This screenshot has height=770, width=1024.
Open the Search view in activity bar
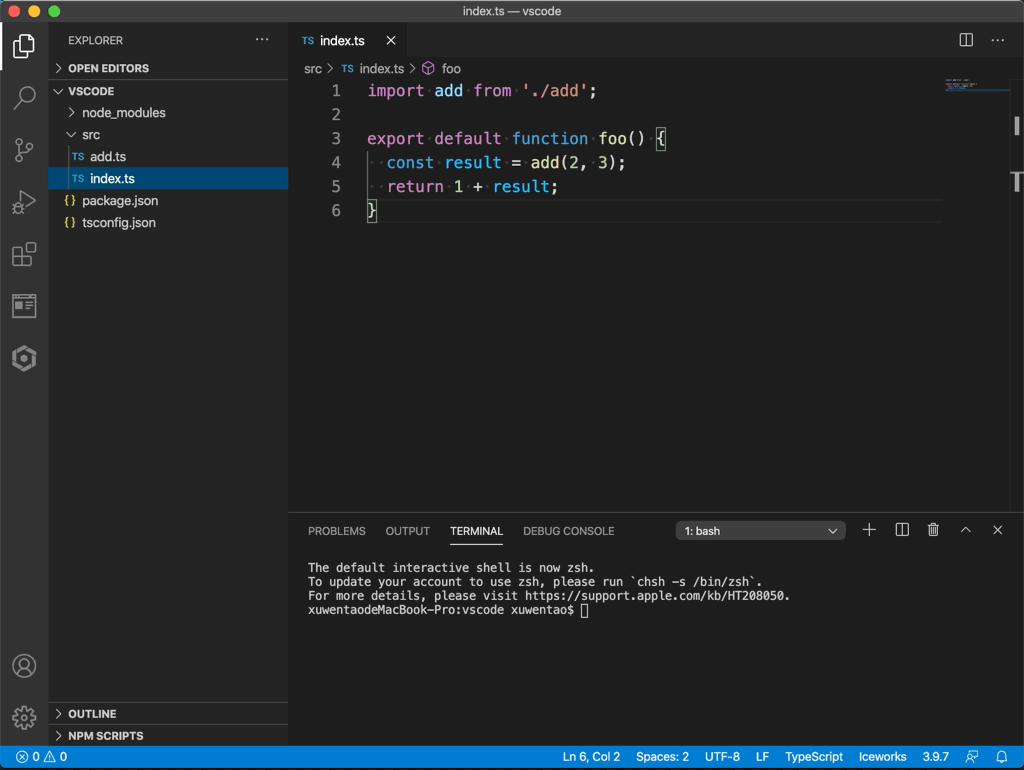24,98
